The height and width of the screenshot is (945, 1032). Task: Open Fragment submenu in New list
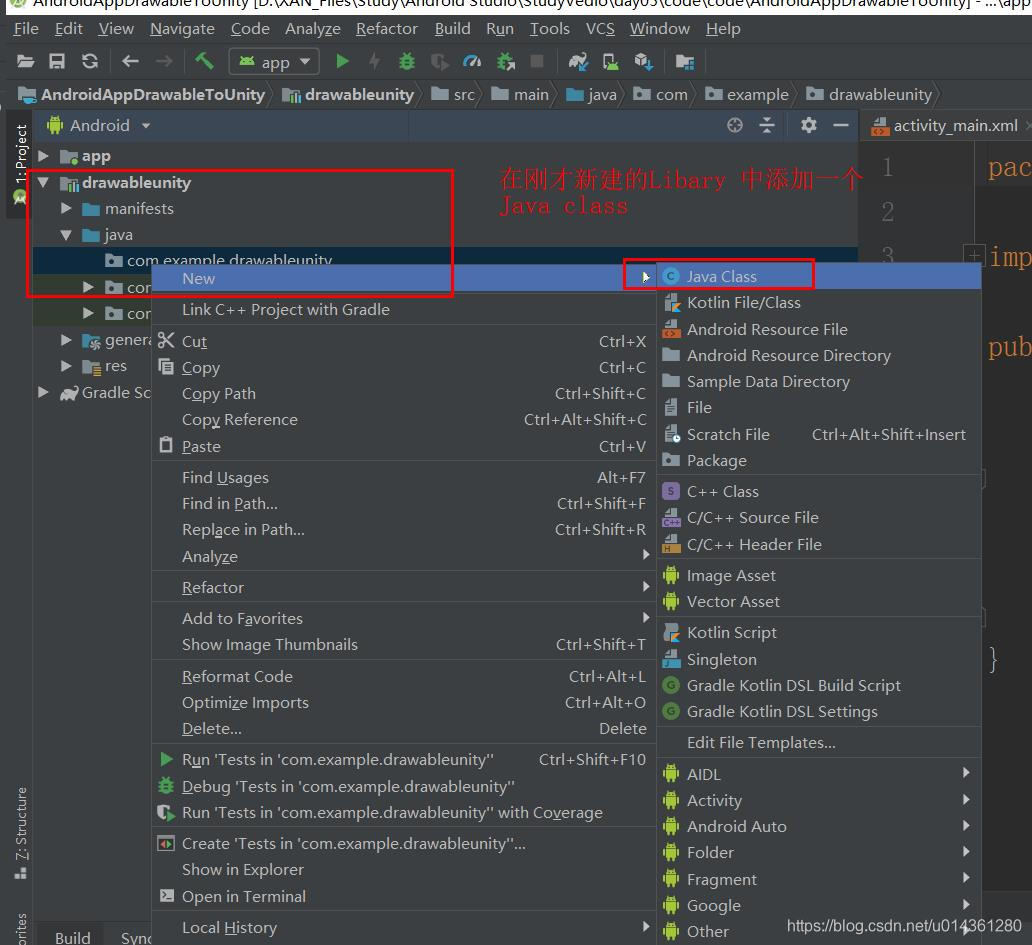pos(819,879)
